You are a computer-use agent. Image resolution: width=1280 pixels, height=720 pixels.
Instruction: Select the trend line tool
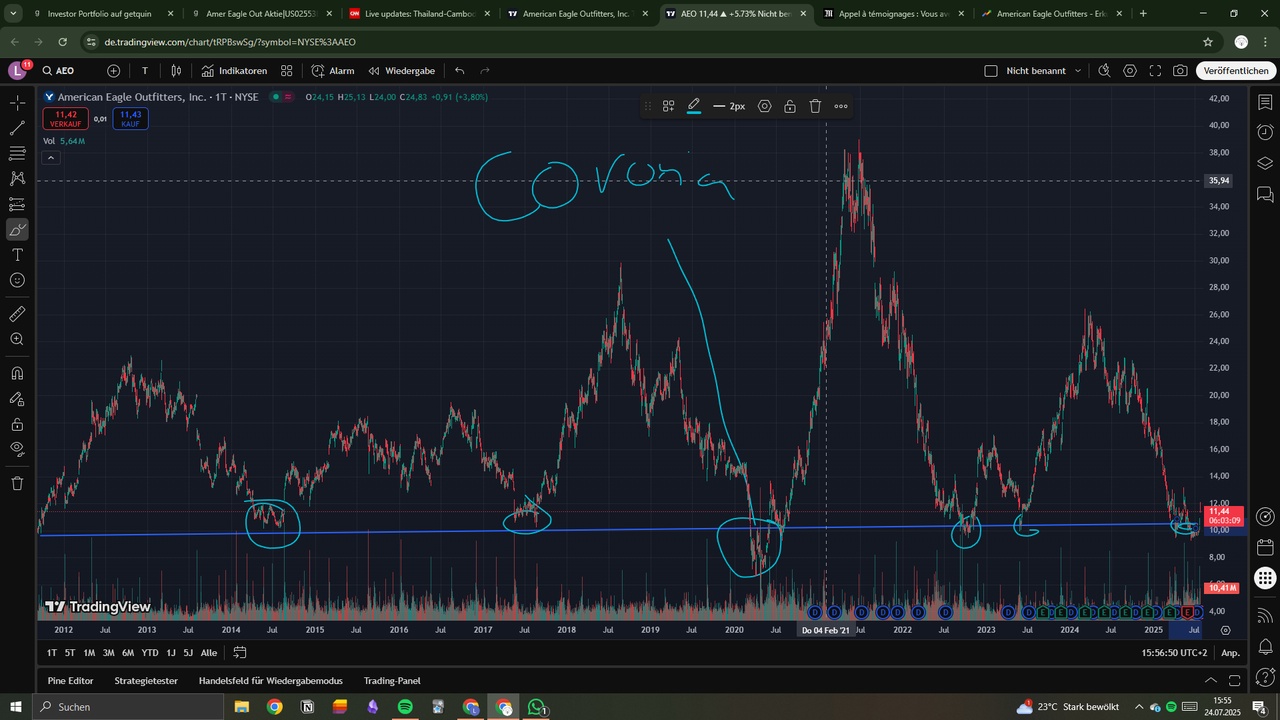tap(17, 128)
